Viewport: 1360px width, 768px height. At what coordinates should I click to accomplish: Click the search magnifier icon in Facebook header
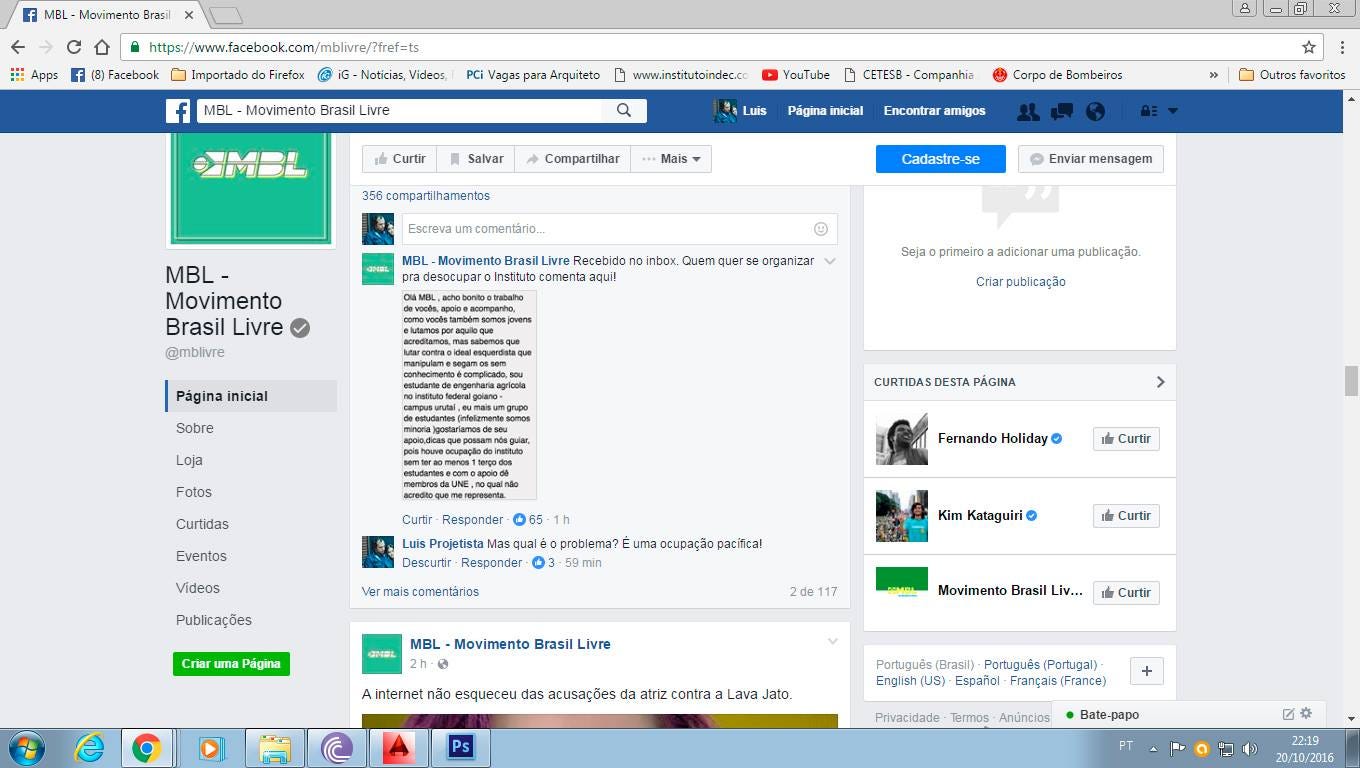624,111
